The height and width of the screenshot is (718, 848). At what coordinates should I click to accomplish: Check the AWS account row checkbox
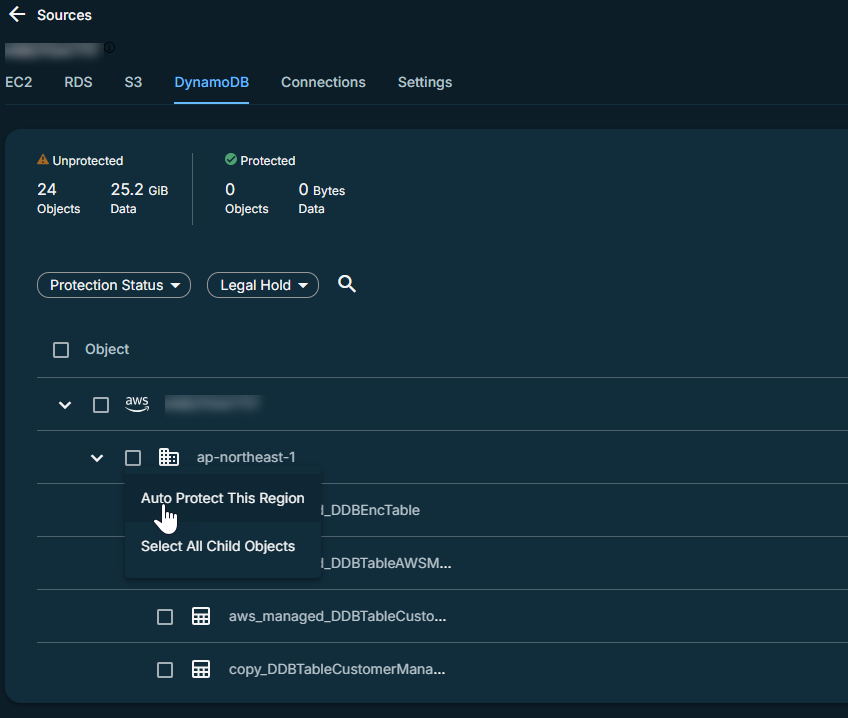click(x=101, y=405)
